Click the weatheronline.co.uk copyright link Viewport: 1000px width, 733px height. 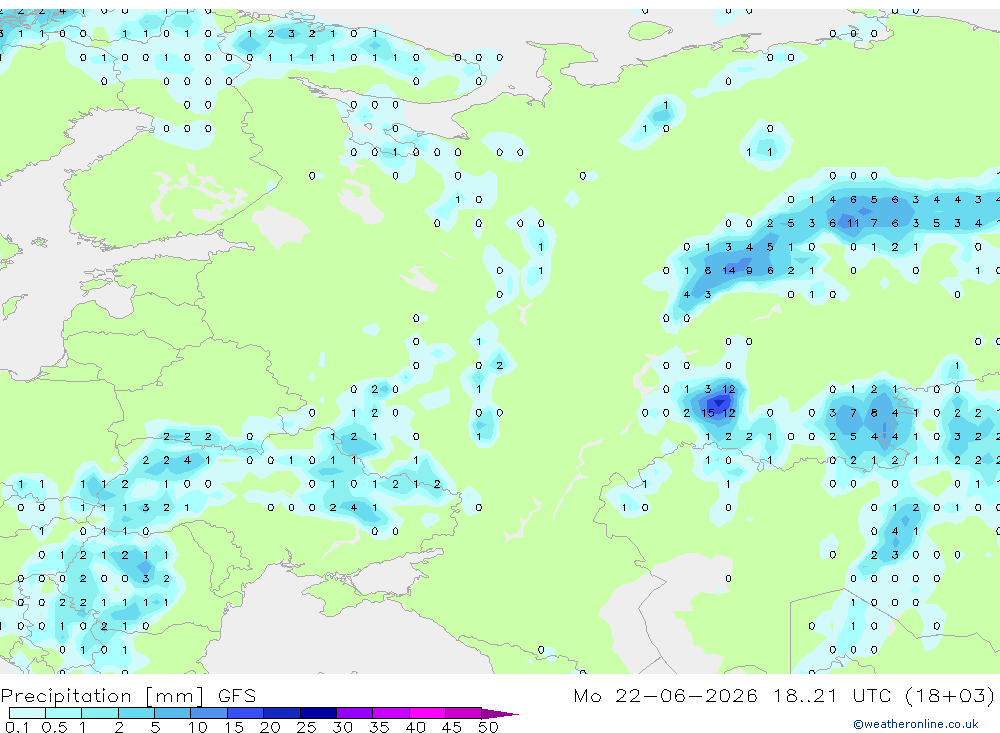916,724
